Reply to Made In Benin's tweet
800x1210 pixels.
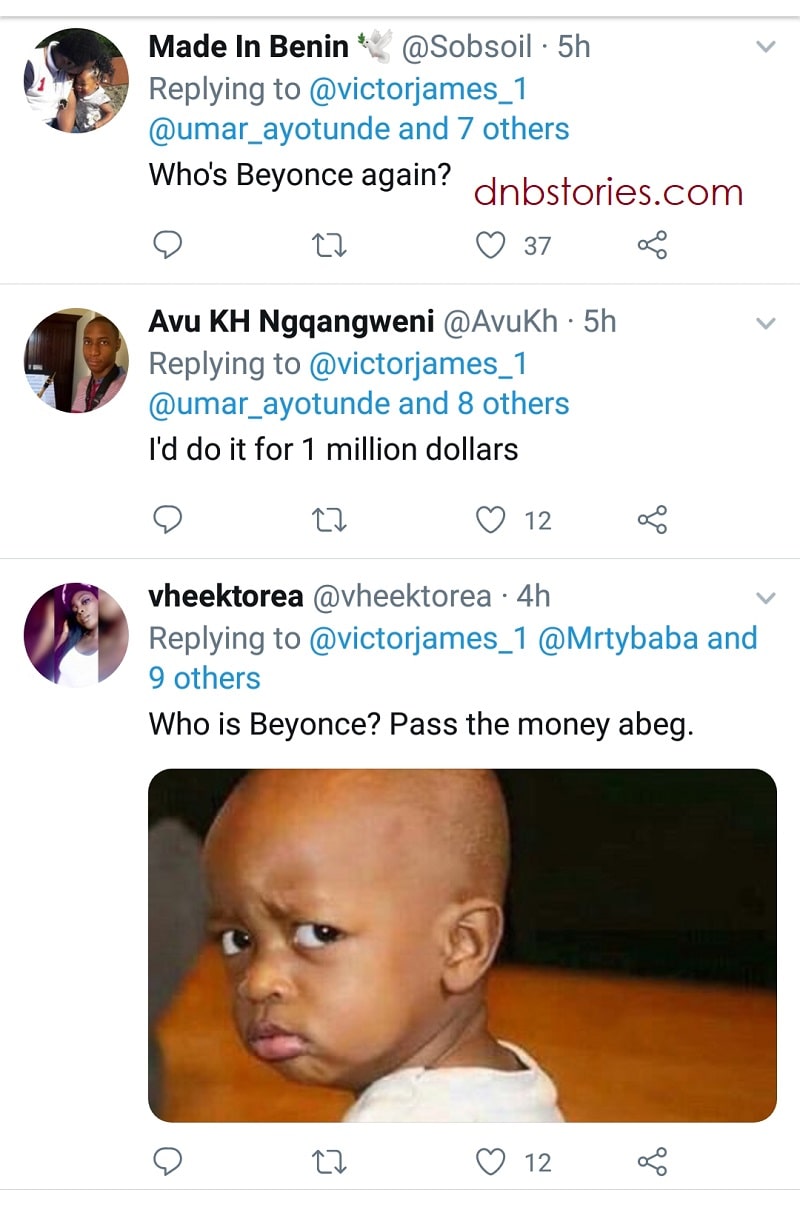pos(170,245)
